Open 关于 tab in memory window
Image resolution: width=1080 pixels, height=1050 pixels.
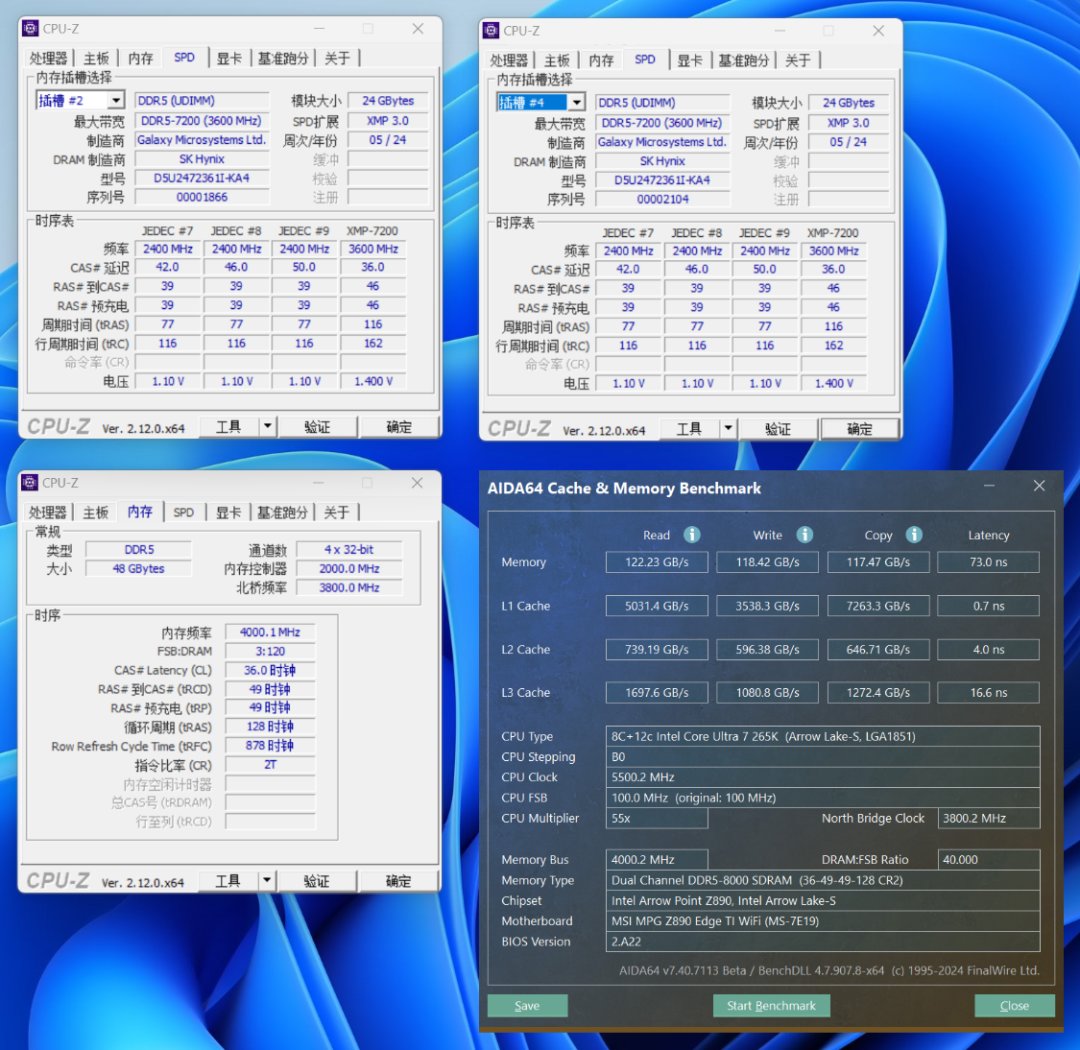(x=336, y=512)
